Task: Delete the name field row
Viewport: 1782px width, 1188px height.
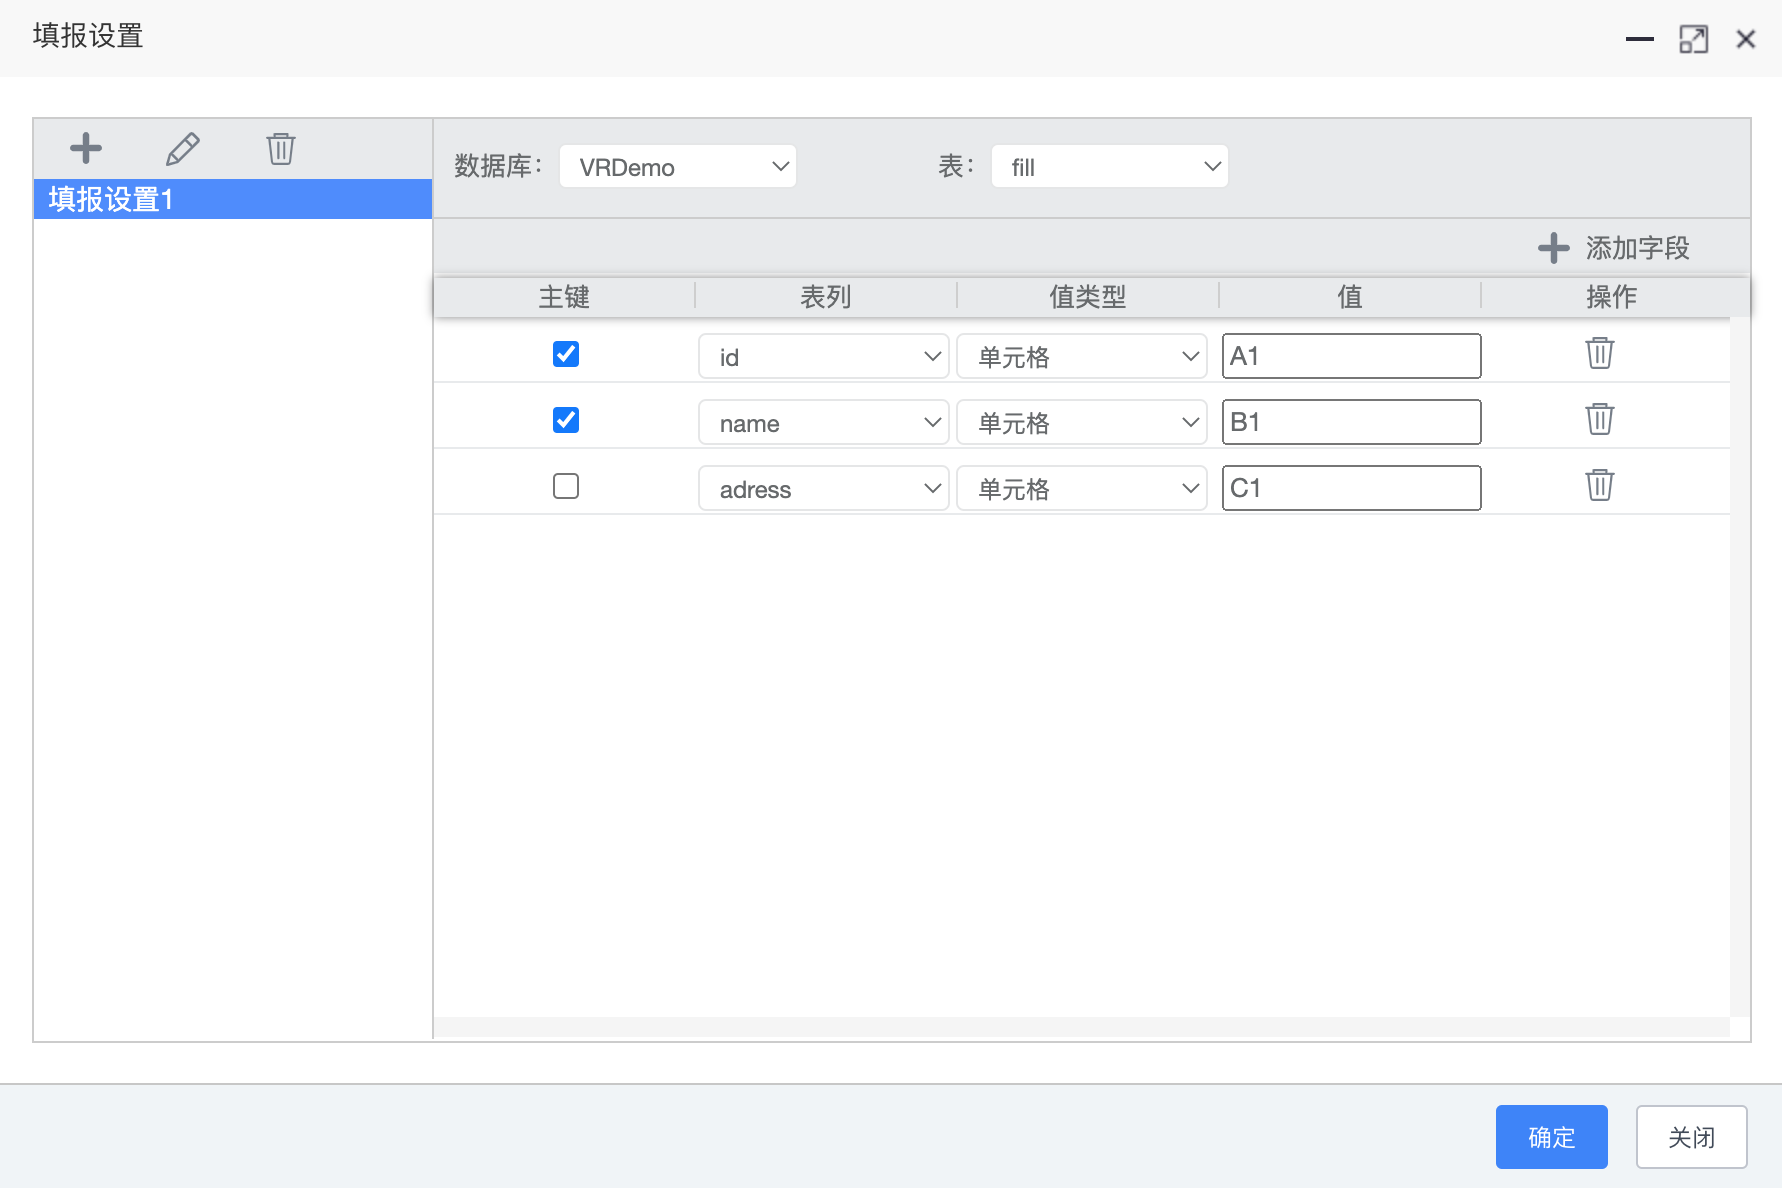Action: (x=1600, y=419)
